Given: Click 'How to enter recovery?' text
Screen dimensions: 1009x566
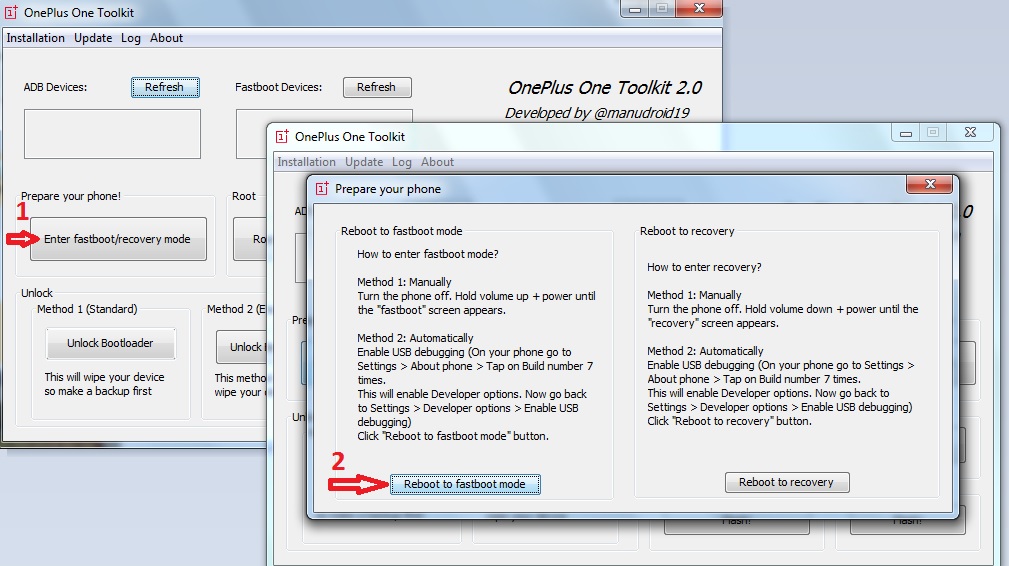Looking at the screenshot, I should [704, 268].
